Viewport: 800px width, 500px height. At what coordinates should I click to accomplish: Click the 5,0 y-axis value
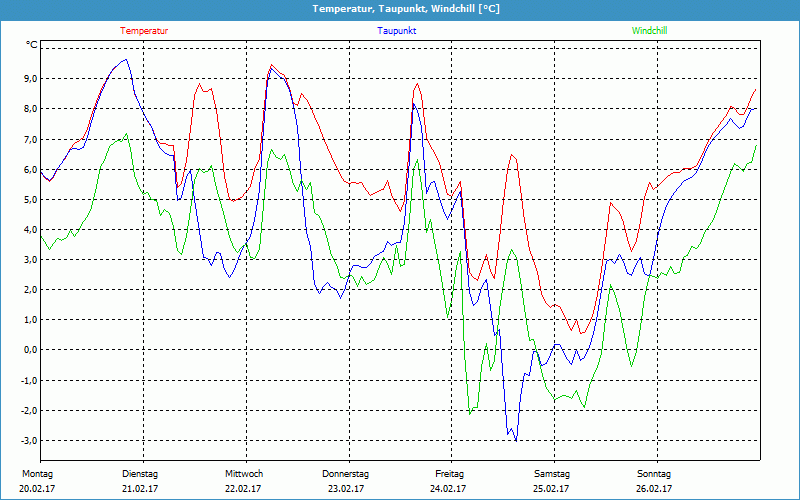click(31, 199)
